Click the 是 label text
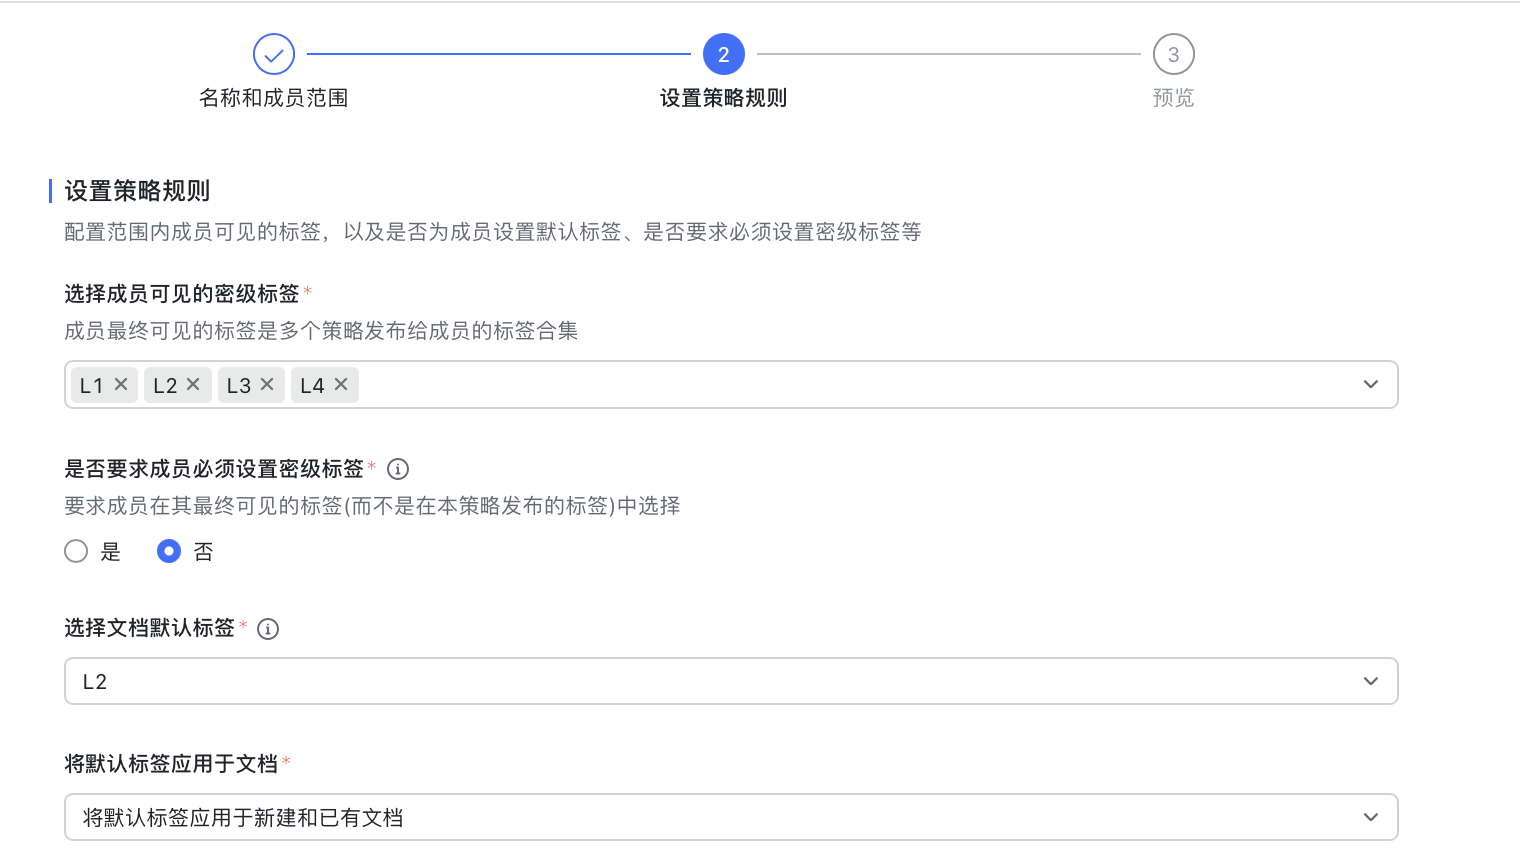This screenshot has width=1520, height=860. [111, 552]
